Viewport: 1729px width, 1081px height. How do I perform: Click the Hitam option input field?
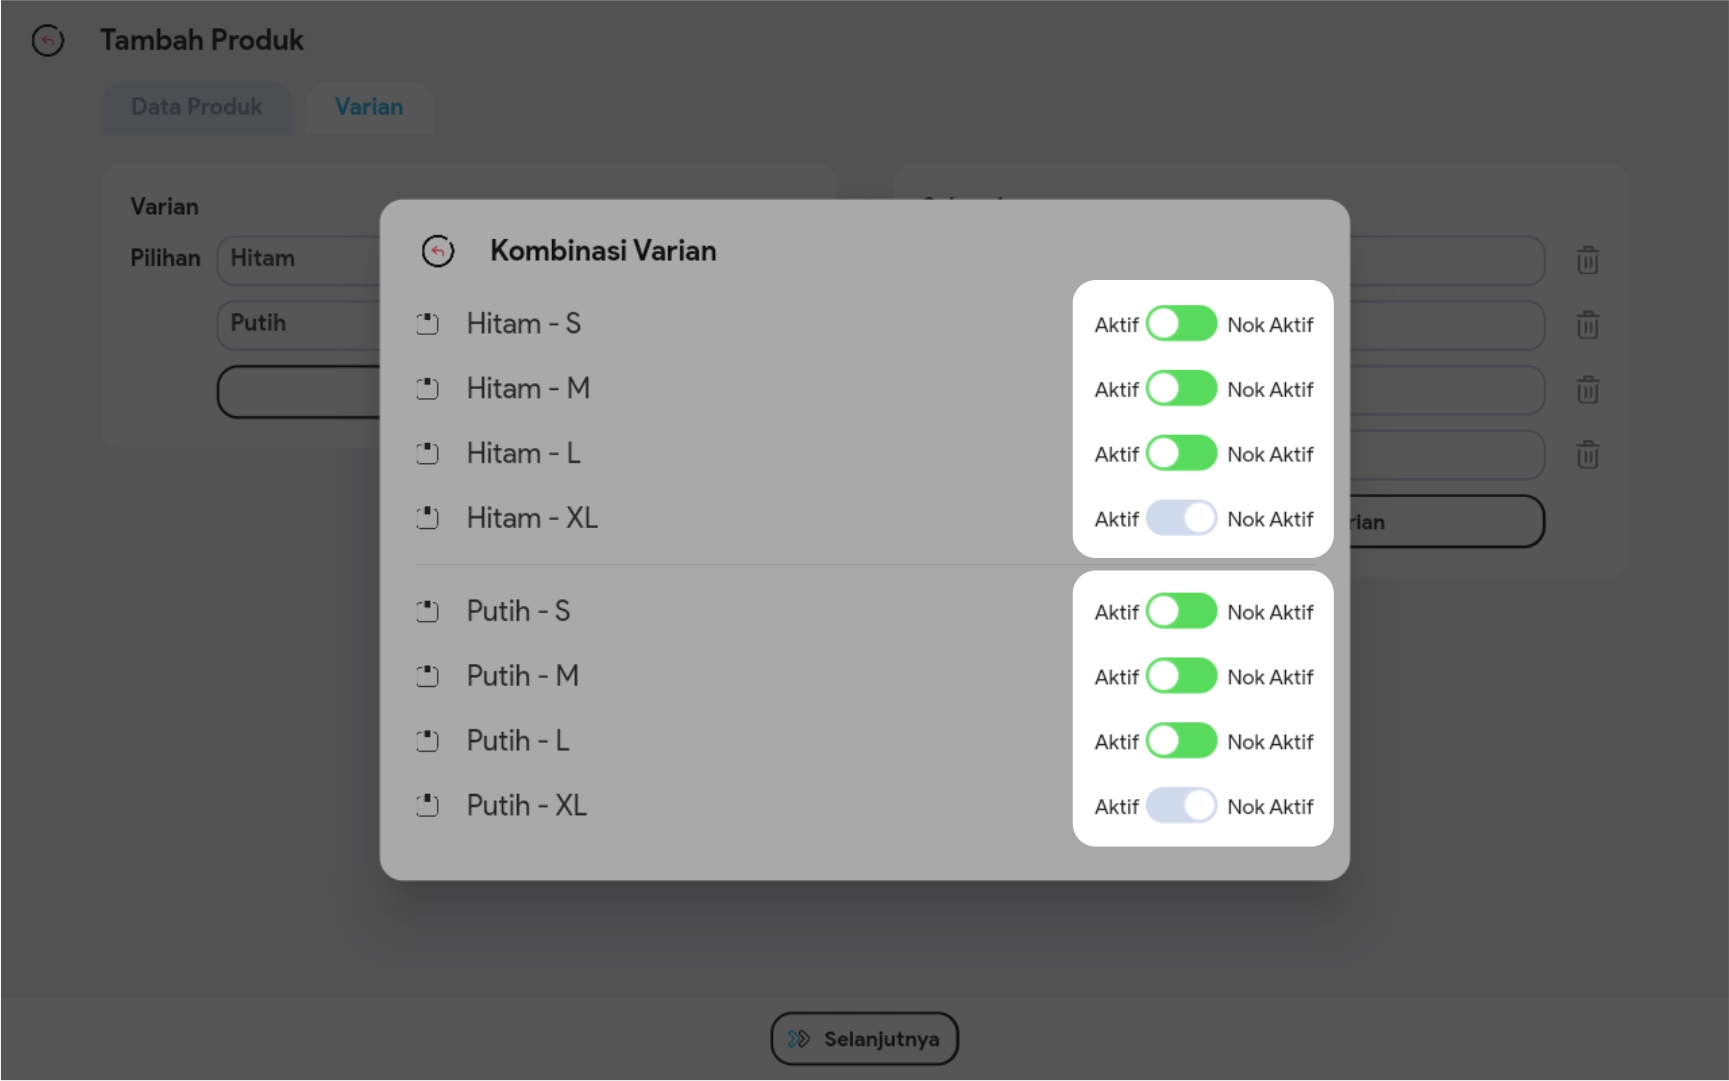(298, 259)
